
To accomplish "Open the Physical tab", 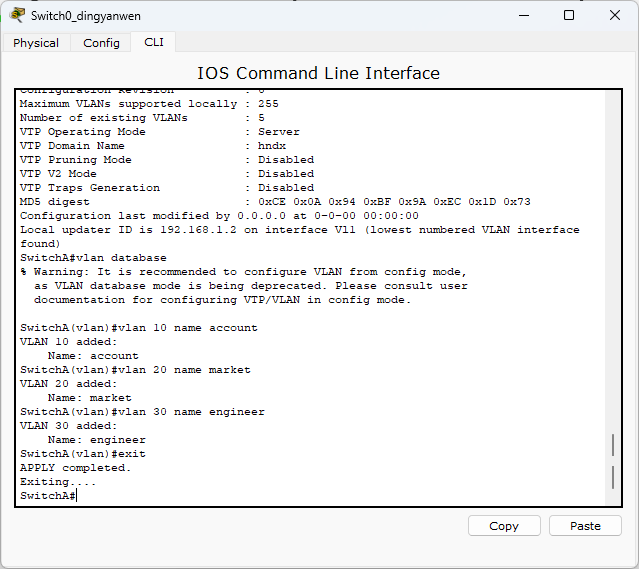I will click(36, 43).
